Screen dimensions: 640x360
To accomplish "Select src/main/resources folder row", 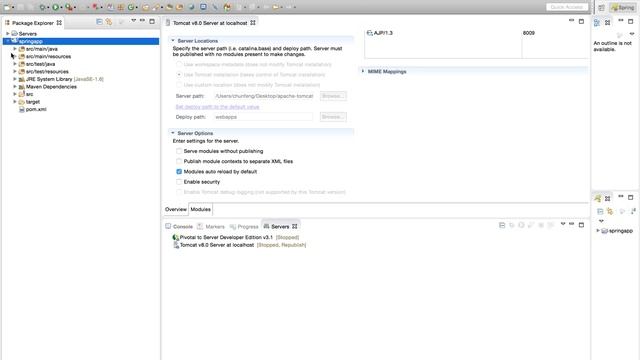I will pyautogui.click(x=48, y=56).
